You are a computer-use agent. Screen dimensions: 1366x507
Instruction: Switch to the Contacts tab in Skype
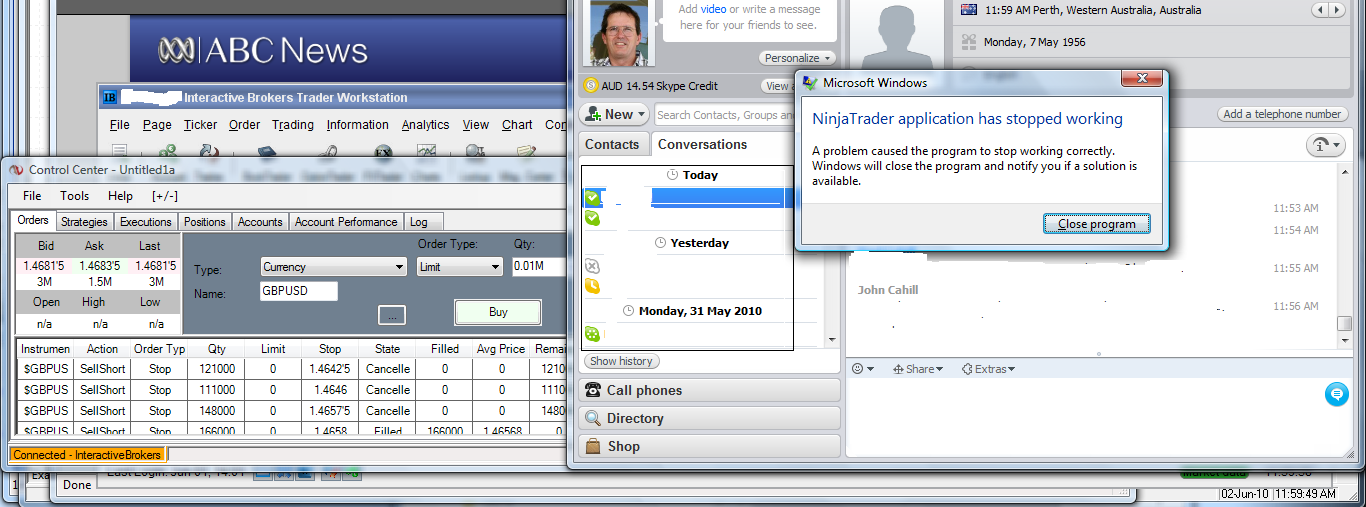[x=612, y=145]
